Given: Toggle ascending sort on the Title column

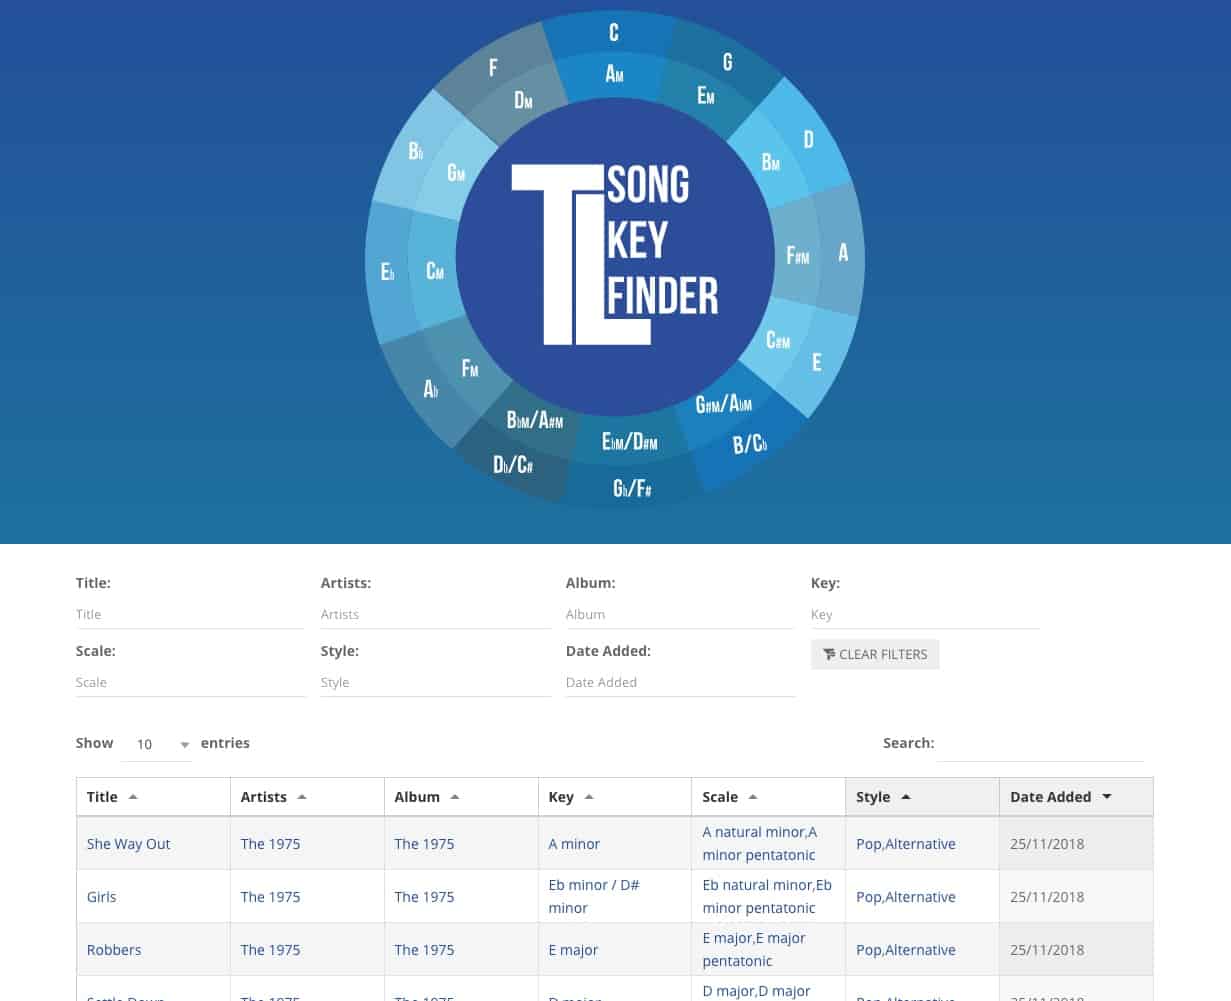Looking at the screenshot, I should click(x=133, y=796).
